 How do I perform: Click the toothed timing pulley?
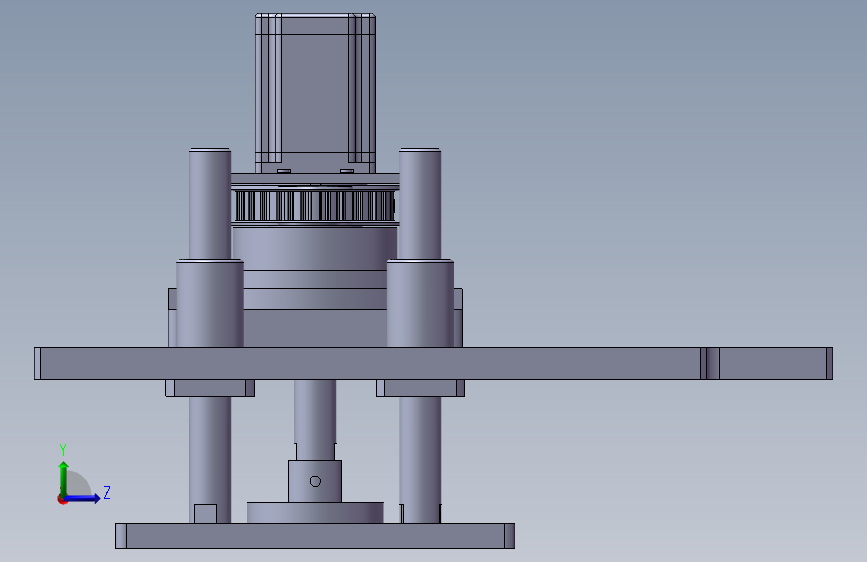coord(315,206)
